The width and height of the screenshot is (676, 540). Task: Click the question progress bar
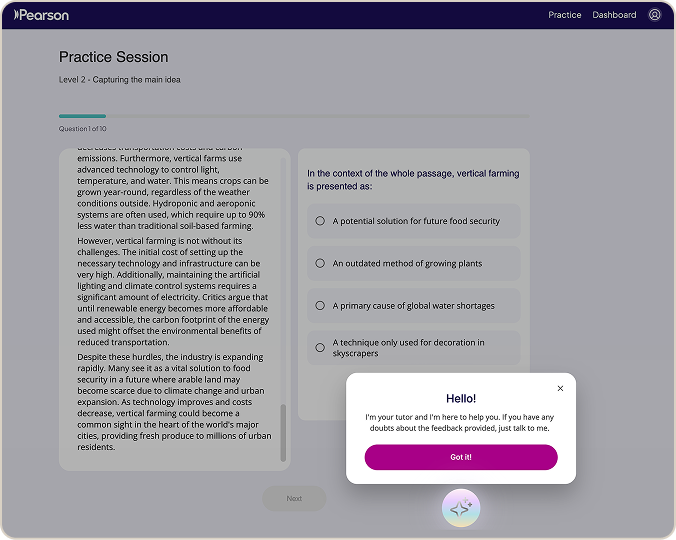tap(294, 116)
